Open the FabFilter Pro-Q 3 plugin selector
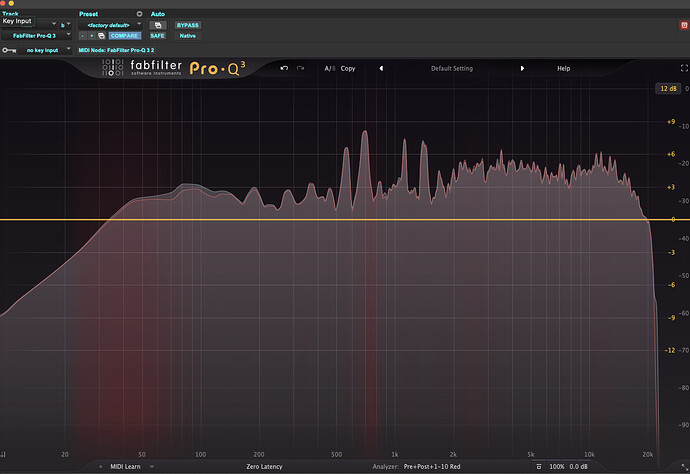690x474 pixels. click(36, 36)
